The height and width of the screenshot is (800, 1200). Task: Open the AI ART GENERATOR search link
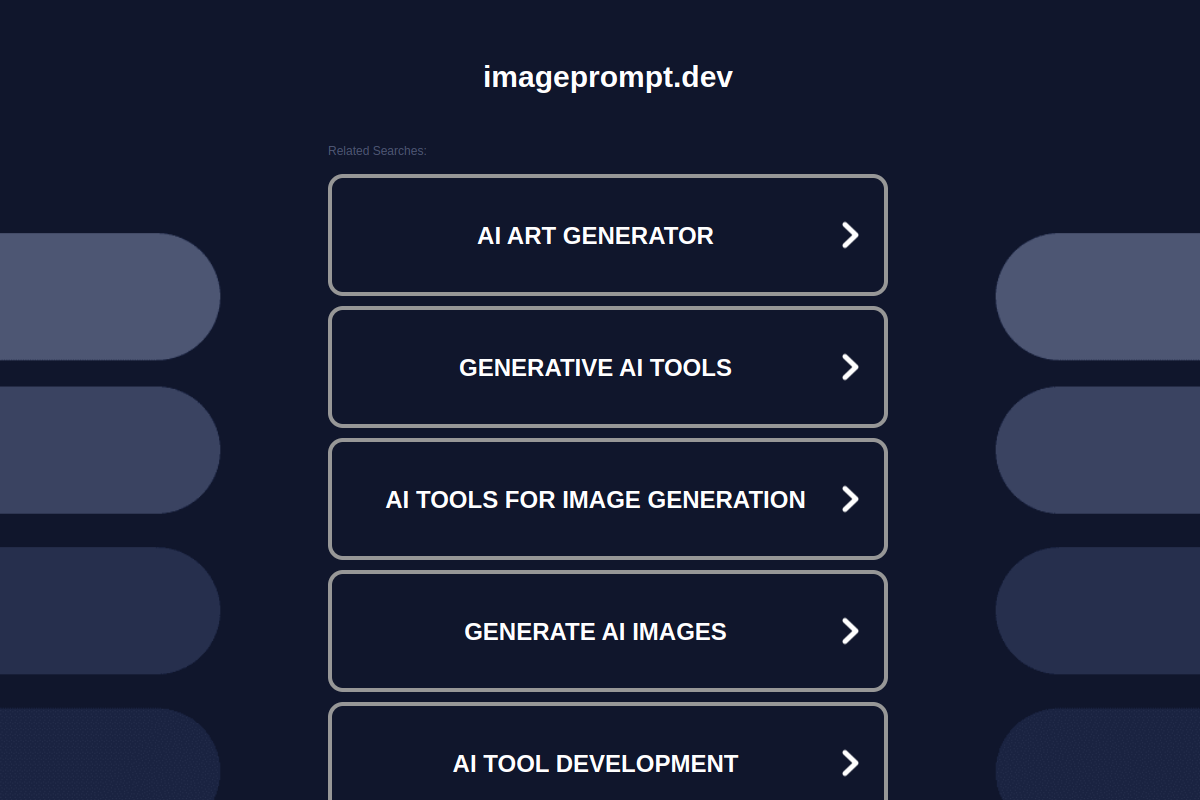(608, 235)
